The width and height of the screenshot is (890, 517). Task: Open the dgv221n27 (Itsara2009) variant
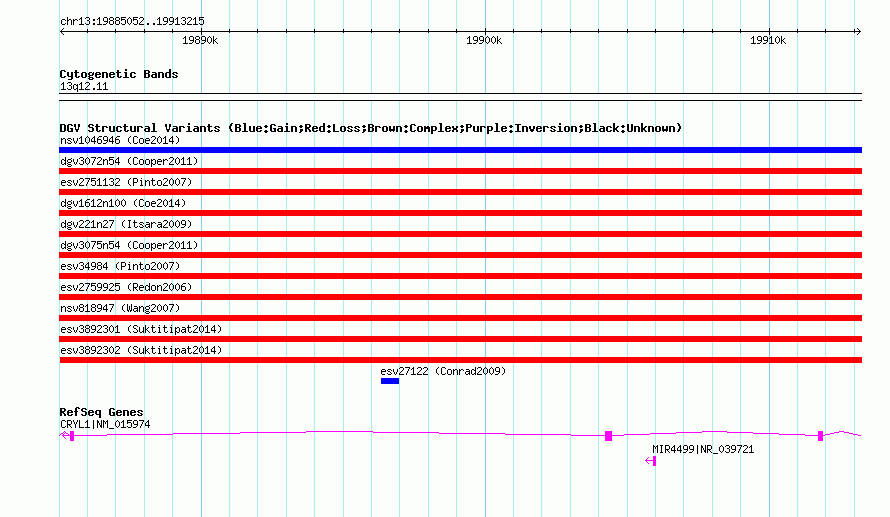126,224
